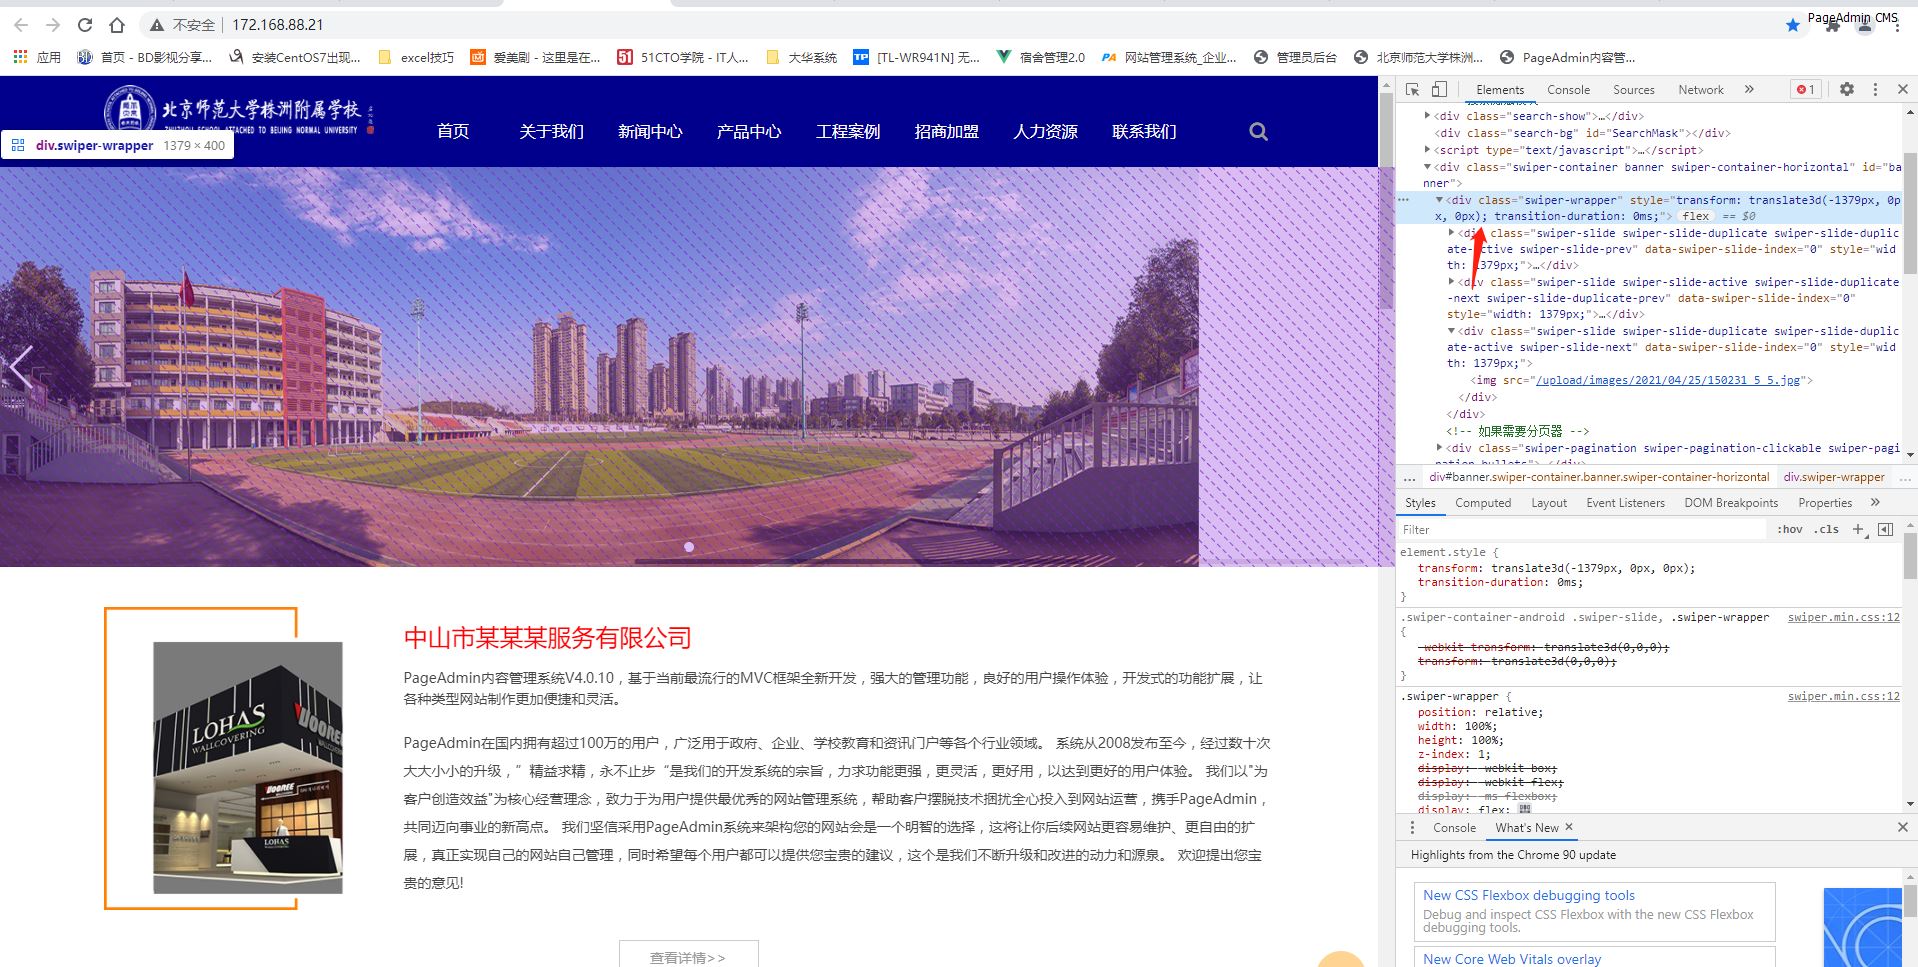Open the 宿舍管理2.0 bookmark
Screen dimensions: 1918x967
click(x=1041, y=57)
